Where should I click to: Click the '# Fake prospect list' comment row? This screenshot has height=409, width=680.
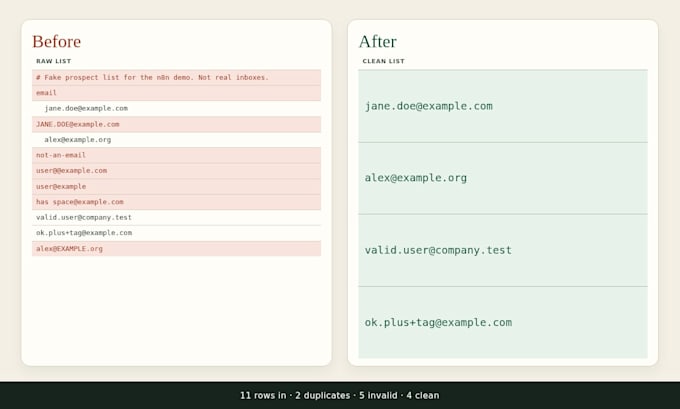(177, 77)
